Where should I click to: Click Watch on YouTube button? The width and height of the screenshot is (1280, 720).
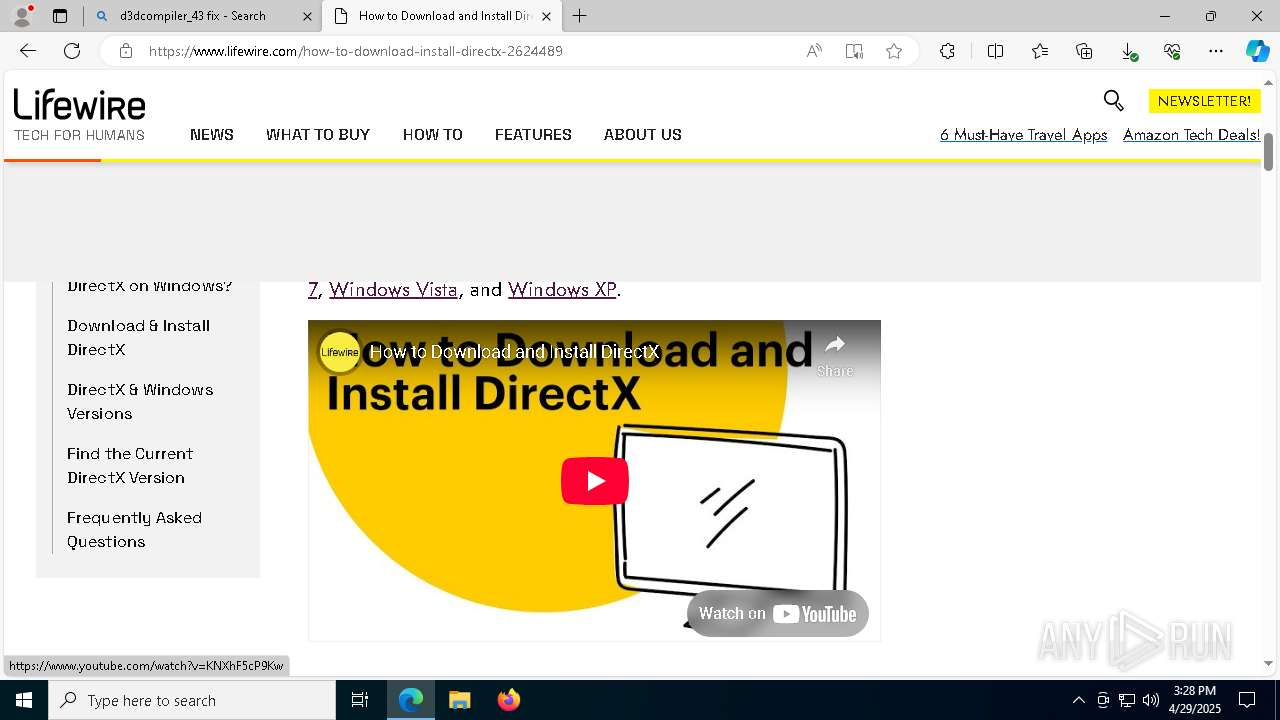coord(778,613)
